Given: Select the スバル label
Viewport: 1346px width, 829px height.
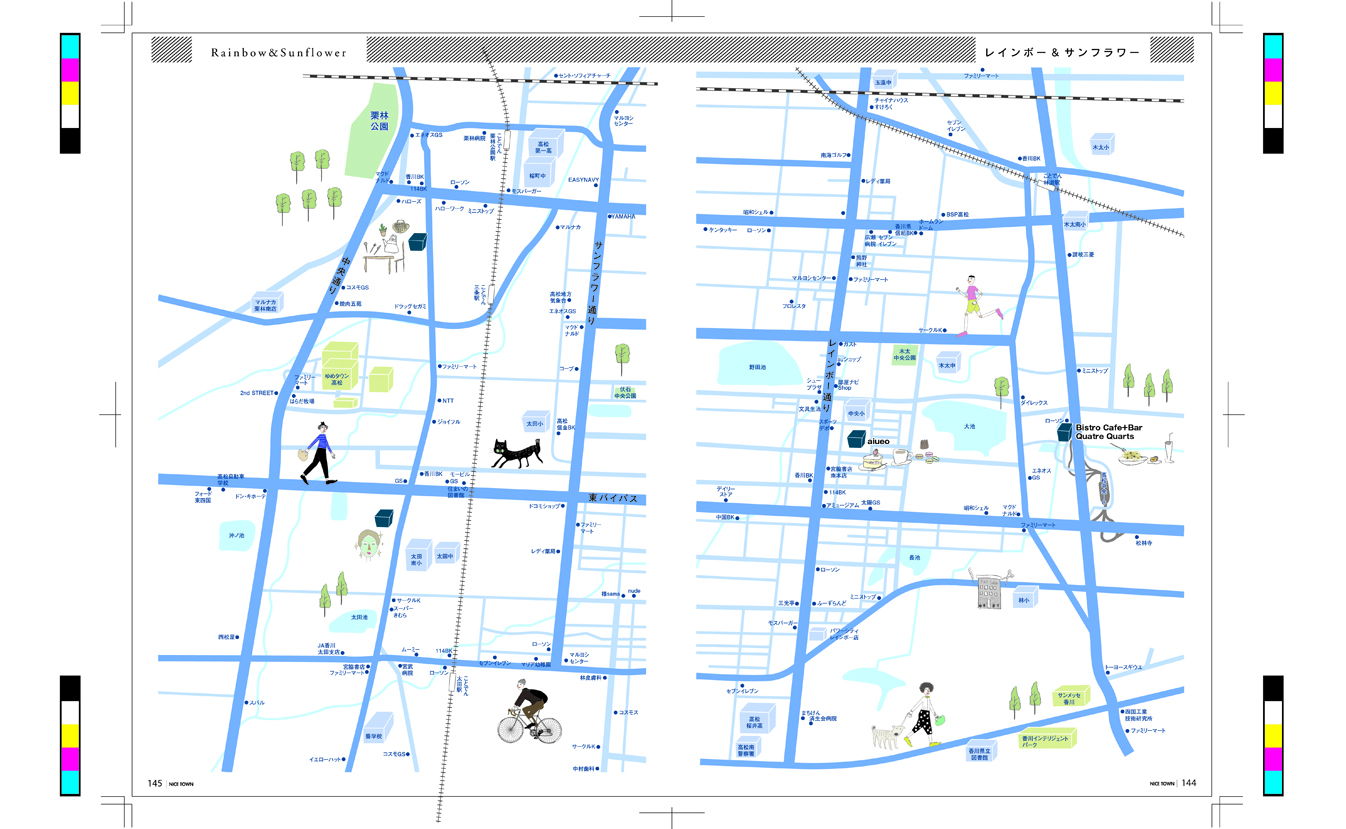Looking at the screenshot, I should (x=257, y=702).
